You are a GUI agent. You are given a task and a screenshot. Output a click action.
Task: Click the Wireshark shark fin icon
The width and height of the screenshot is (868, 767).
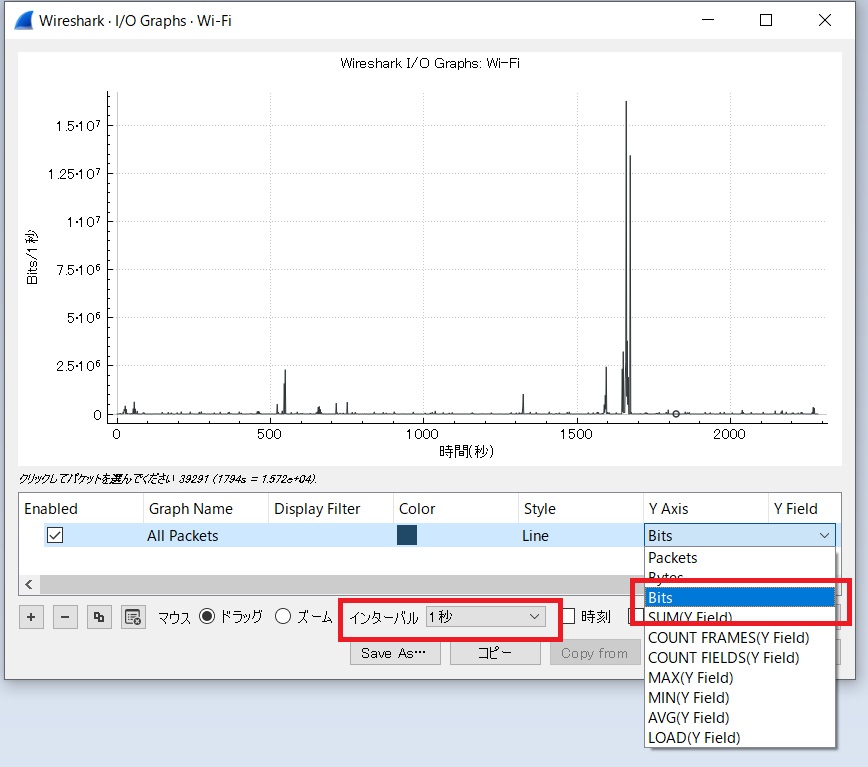[x=24, y=20]
